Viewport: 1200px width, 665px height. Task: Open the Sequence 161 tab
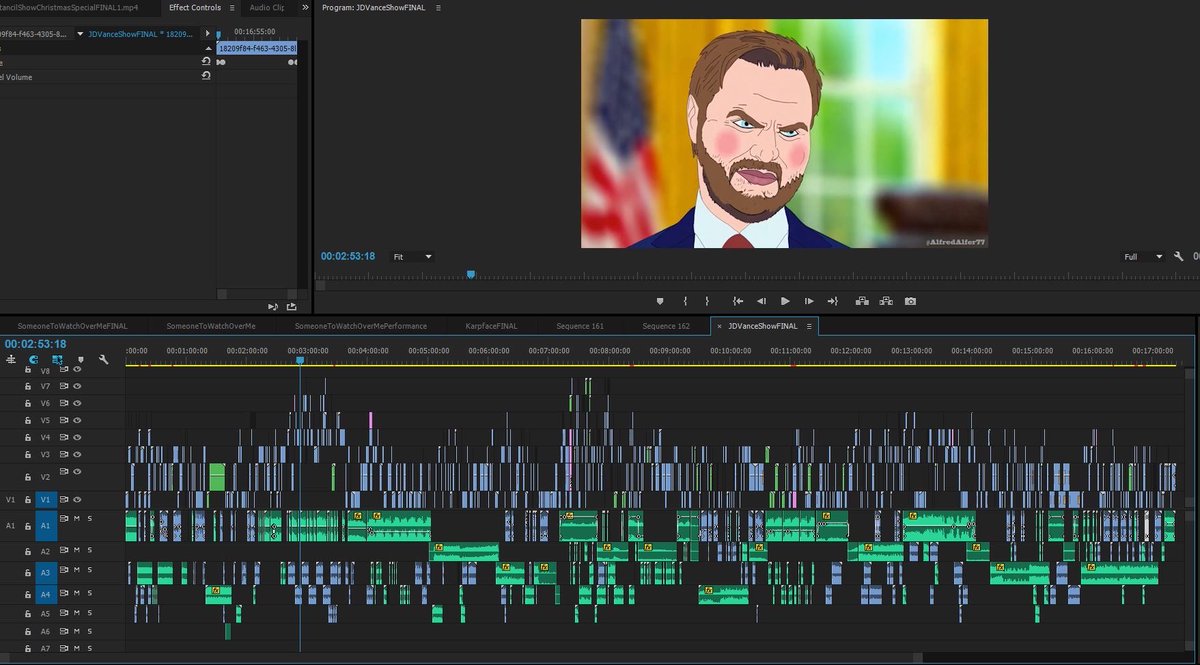[x=580, y=326]
